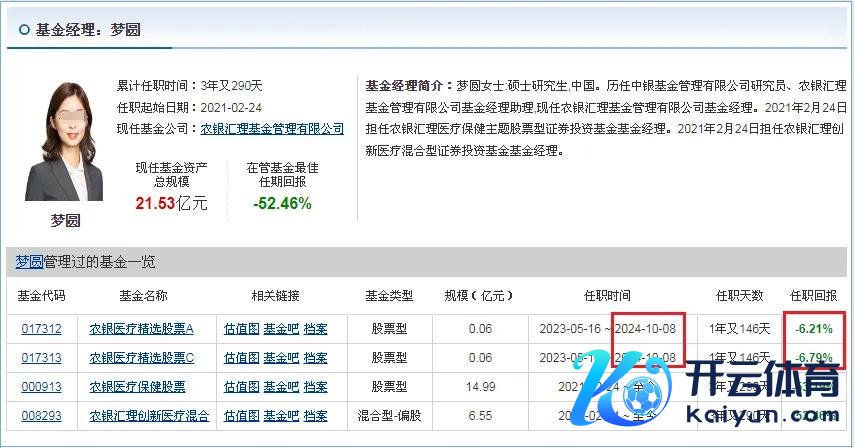Open the fund manager 梦圆 portrait photo

65,141
